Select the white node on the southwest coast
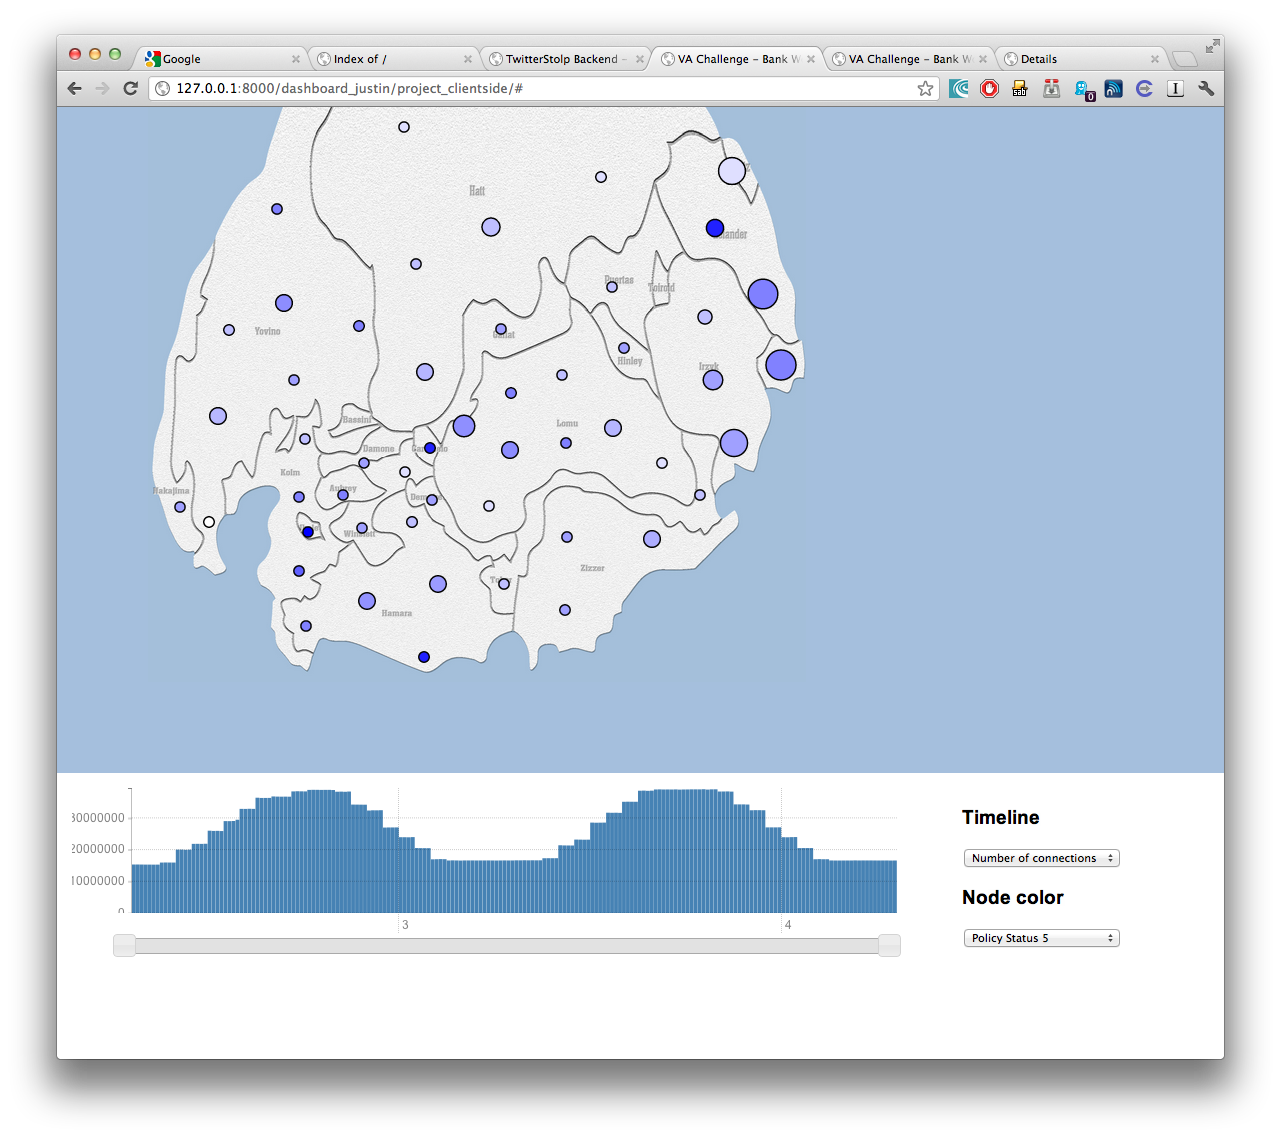1281x1138 pixels. [x=209, y=522]
